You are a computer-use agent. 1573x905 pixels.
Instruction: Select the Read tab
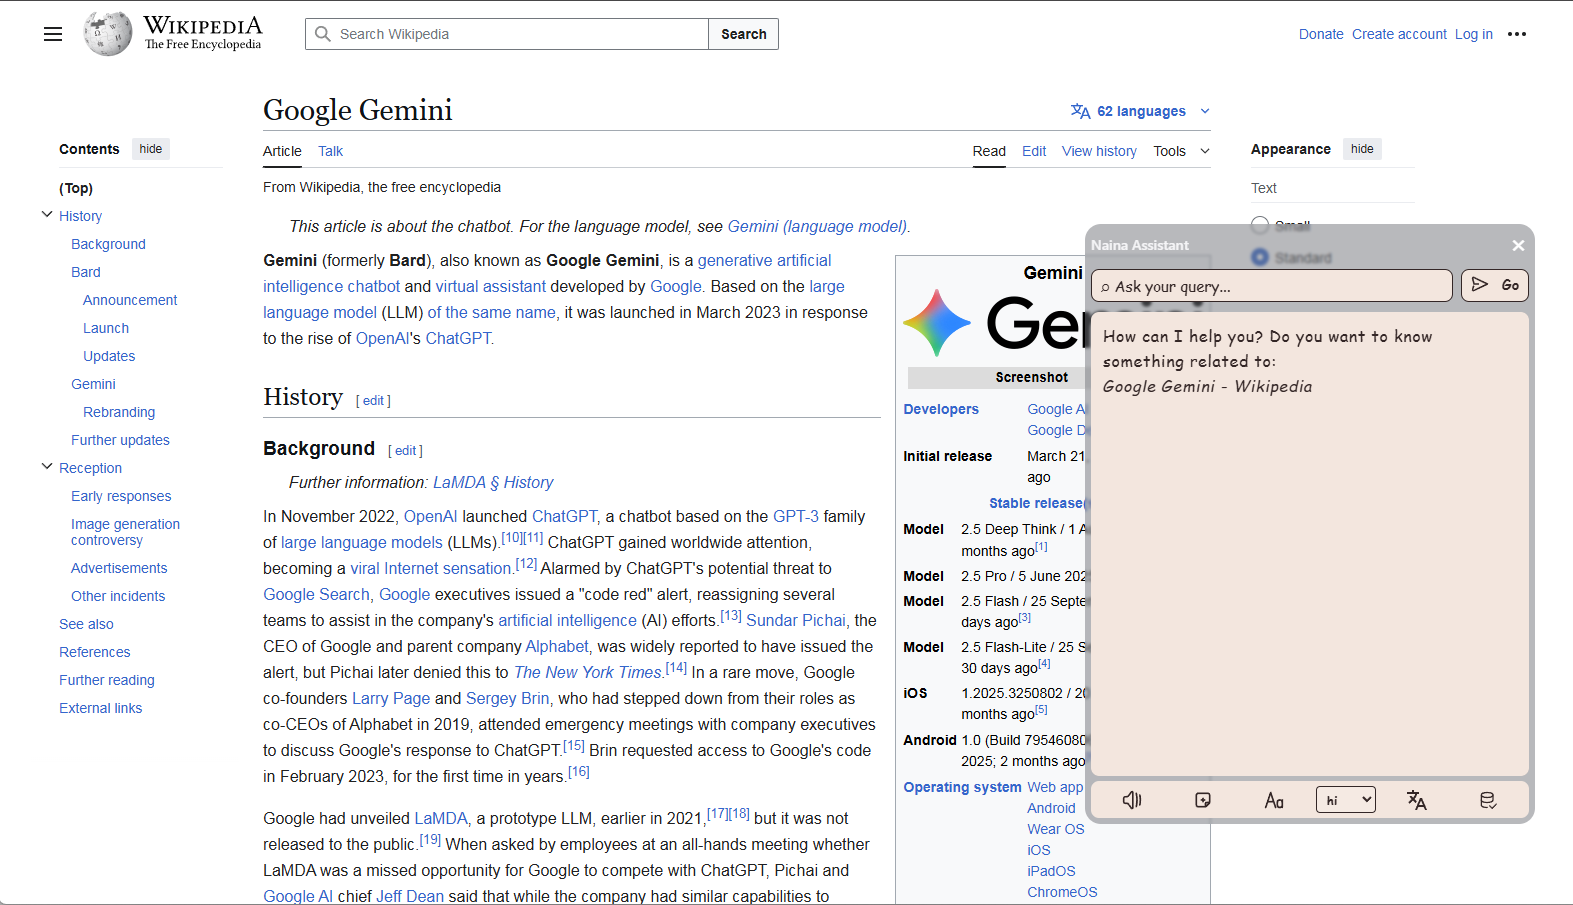pos(989,151)
